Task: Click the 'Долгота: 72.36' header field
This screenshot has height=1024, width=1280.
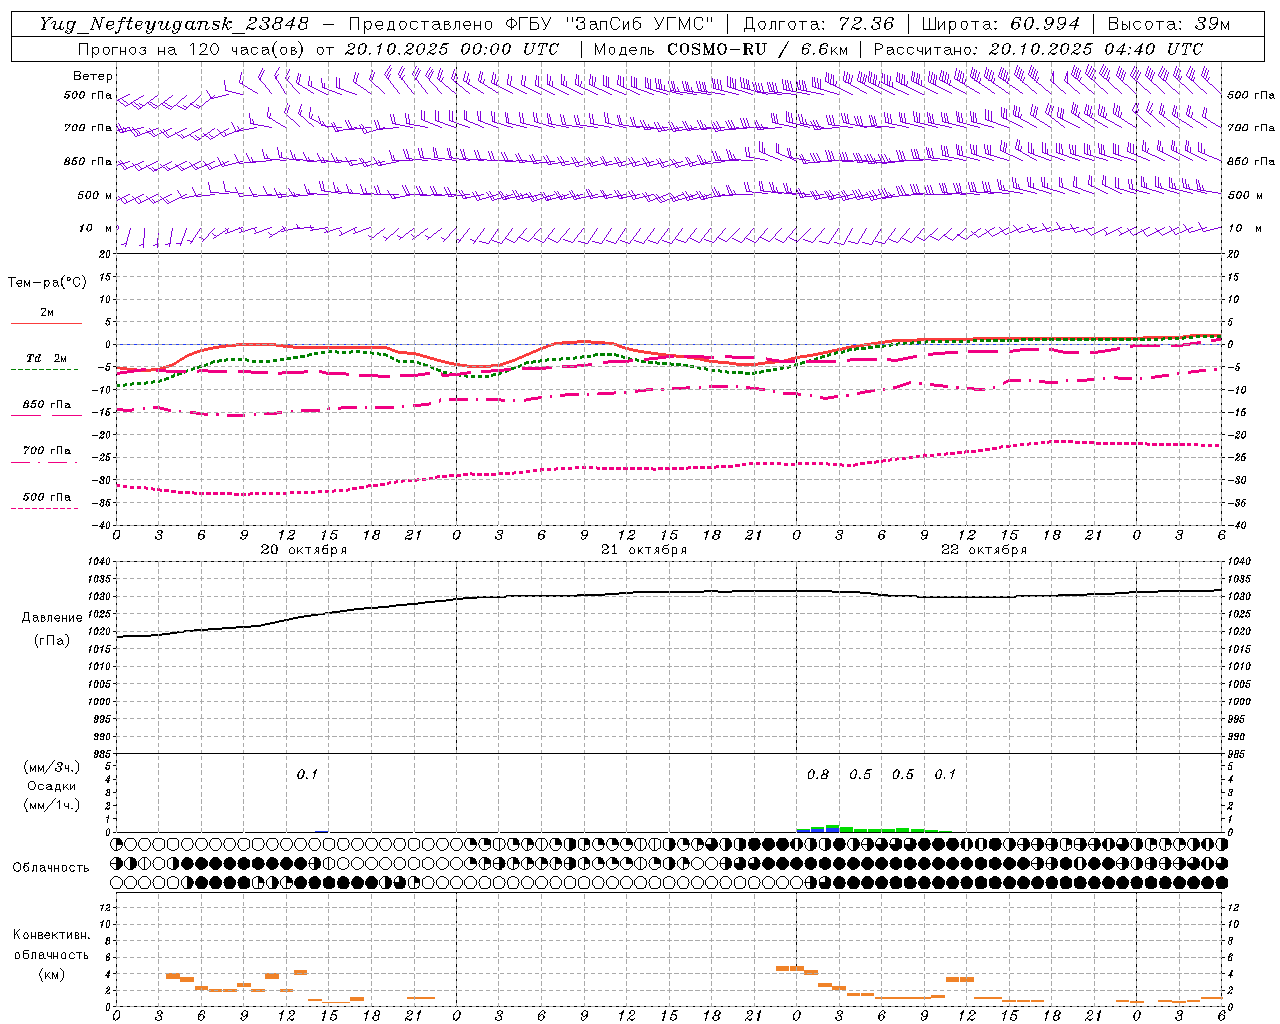Action: point(818,24)
